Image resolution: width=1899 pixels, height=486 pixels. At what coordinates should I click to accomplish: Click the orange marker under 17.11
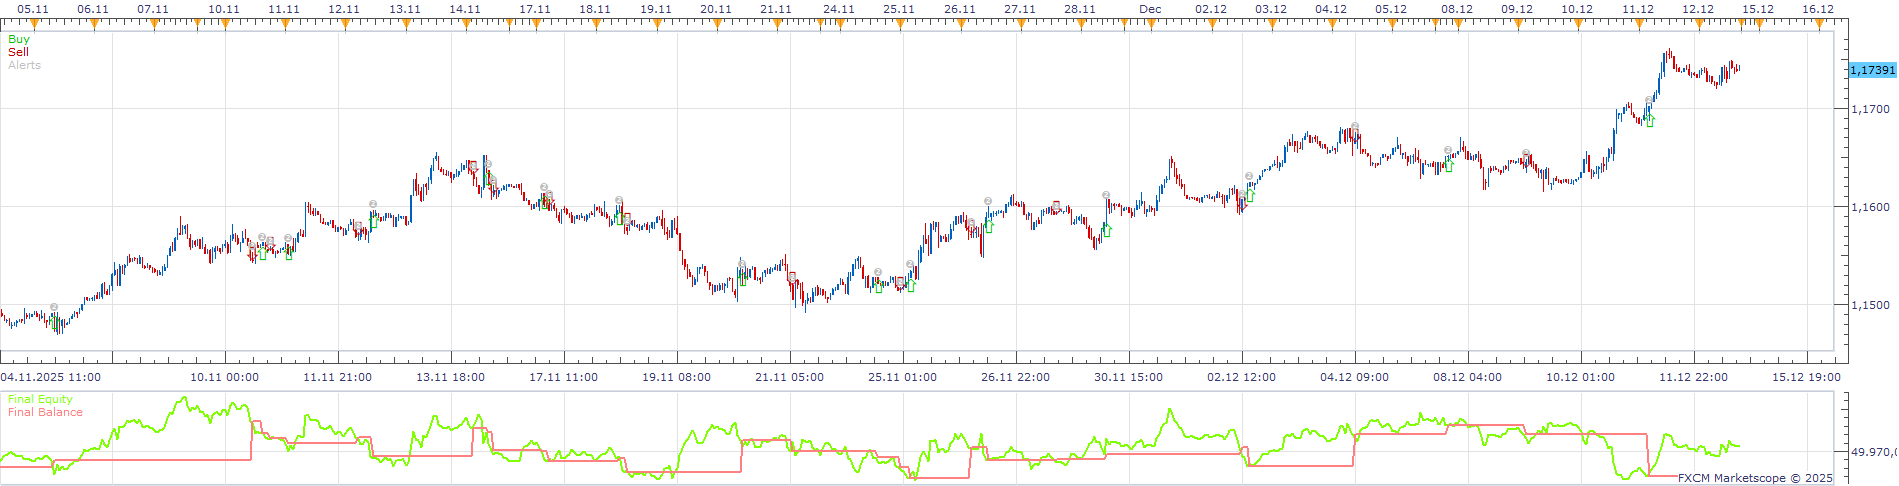click(x=536, y=24)
